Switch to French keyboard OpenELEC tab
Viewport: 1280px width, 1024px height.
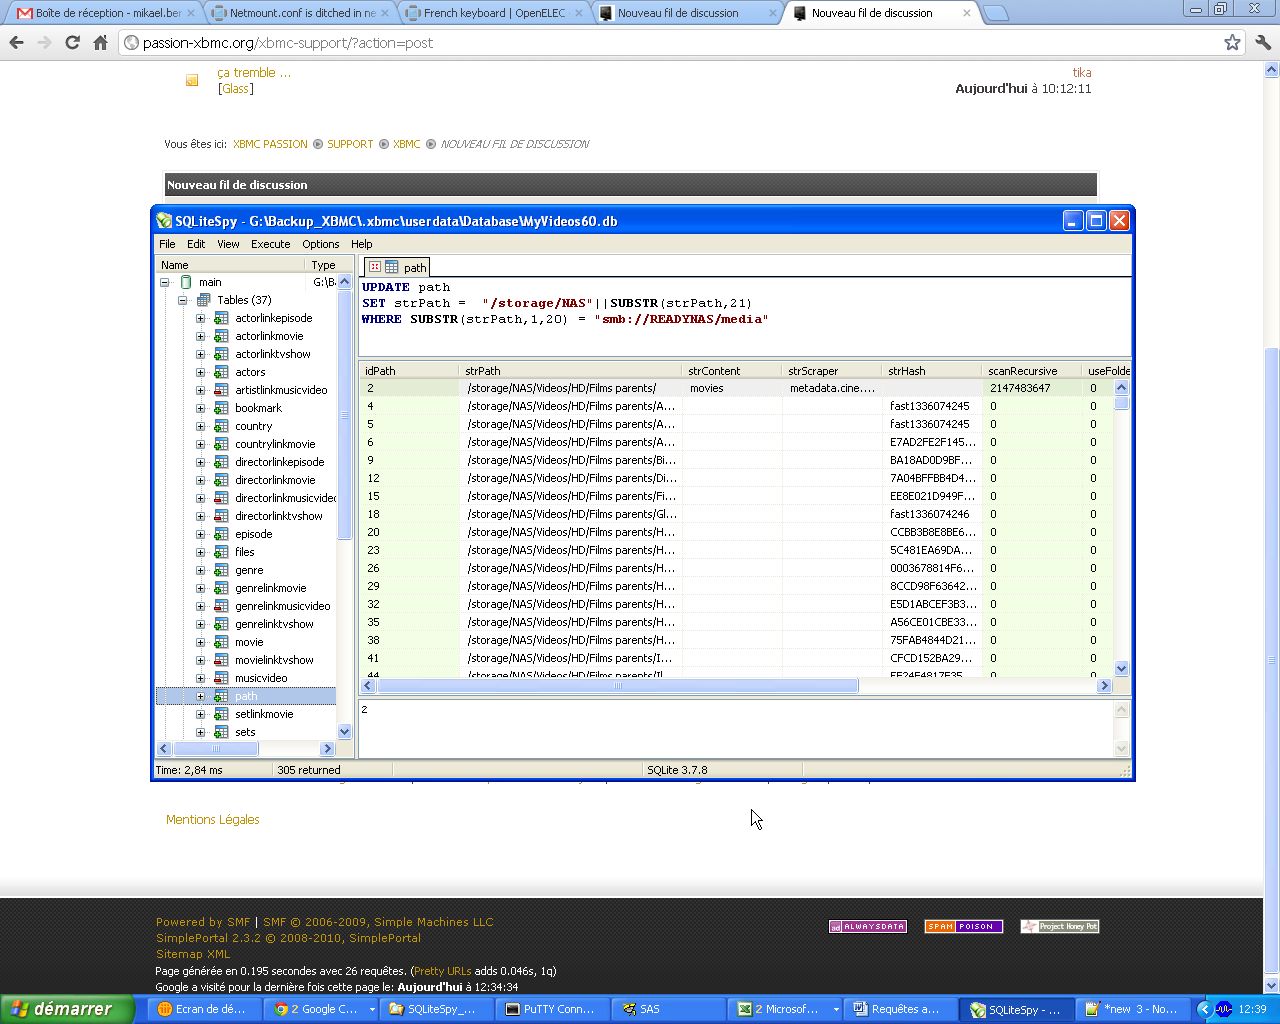(x=494, y=13)
